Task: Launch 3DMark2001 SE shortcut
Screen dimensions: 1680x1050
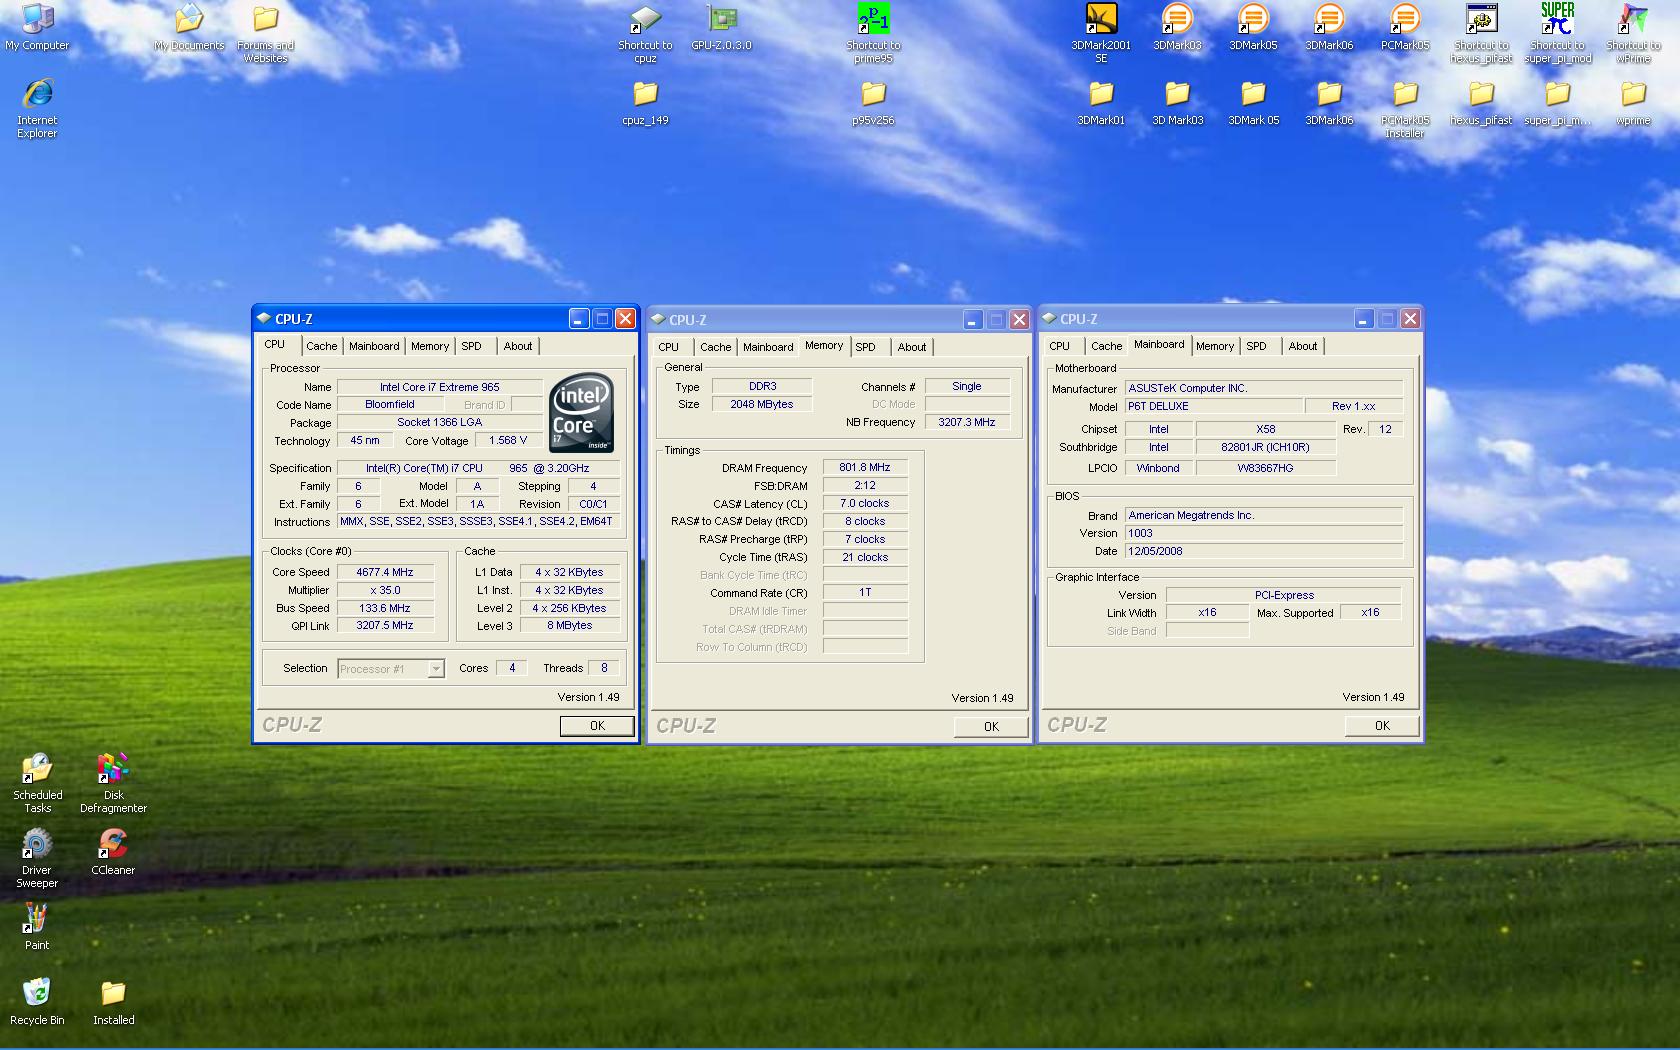Action: point(1101,34)
